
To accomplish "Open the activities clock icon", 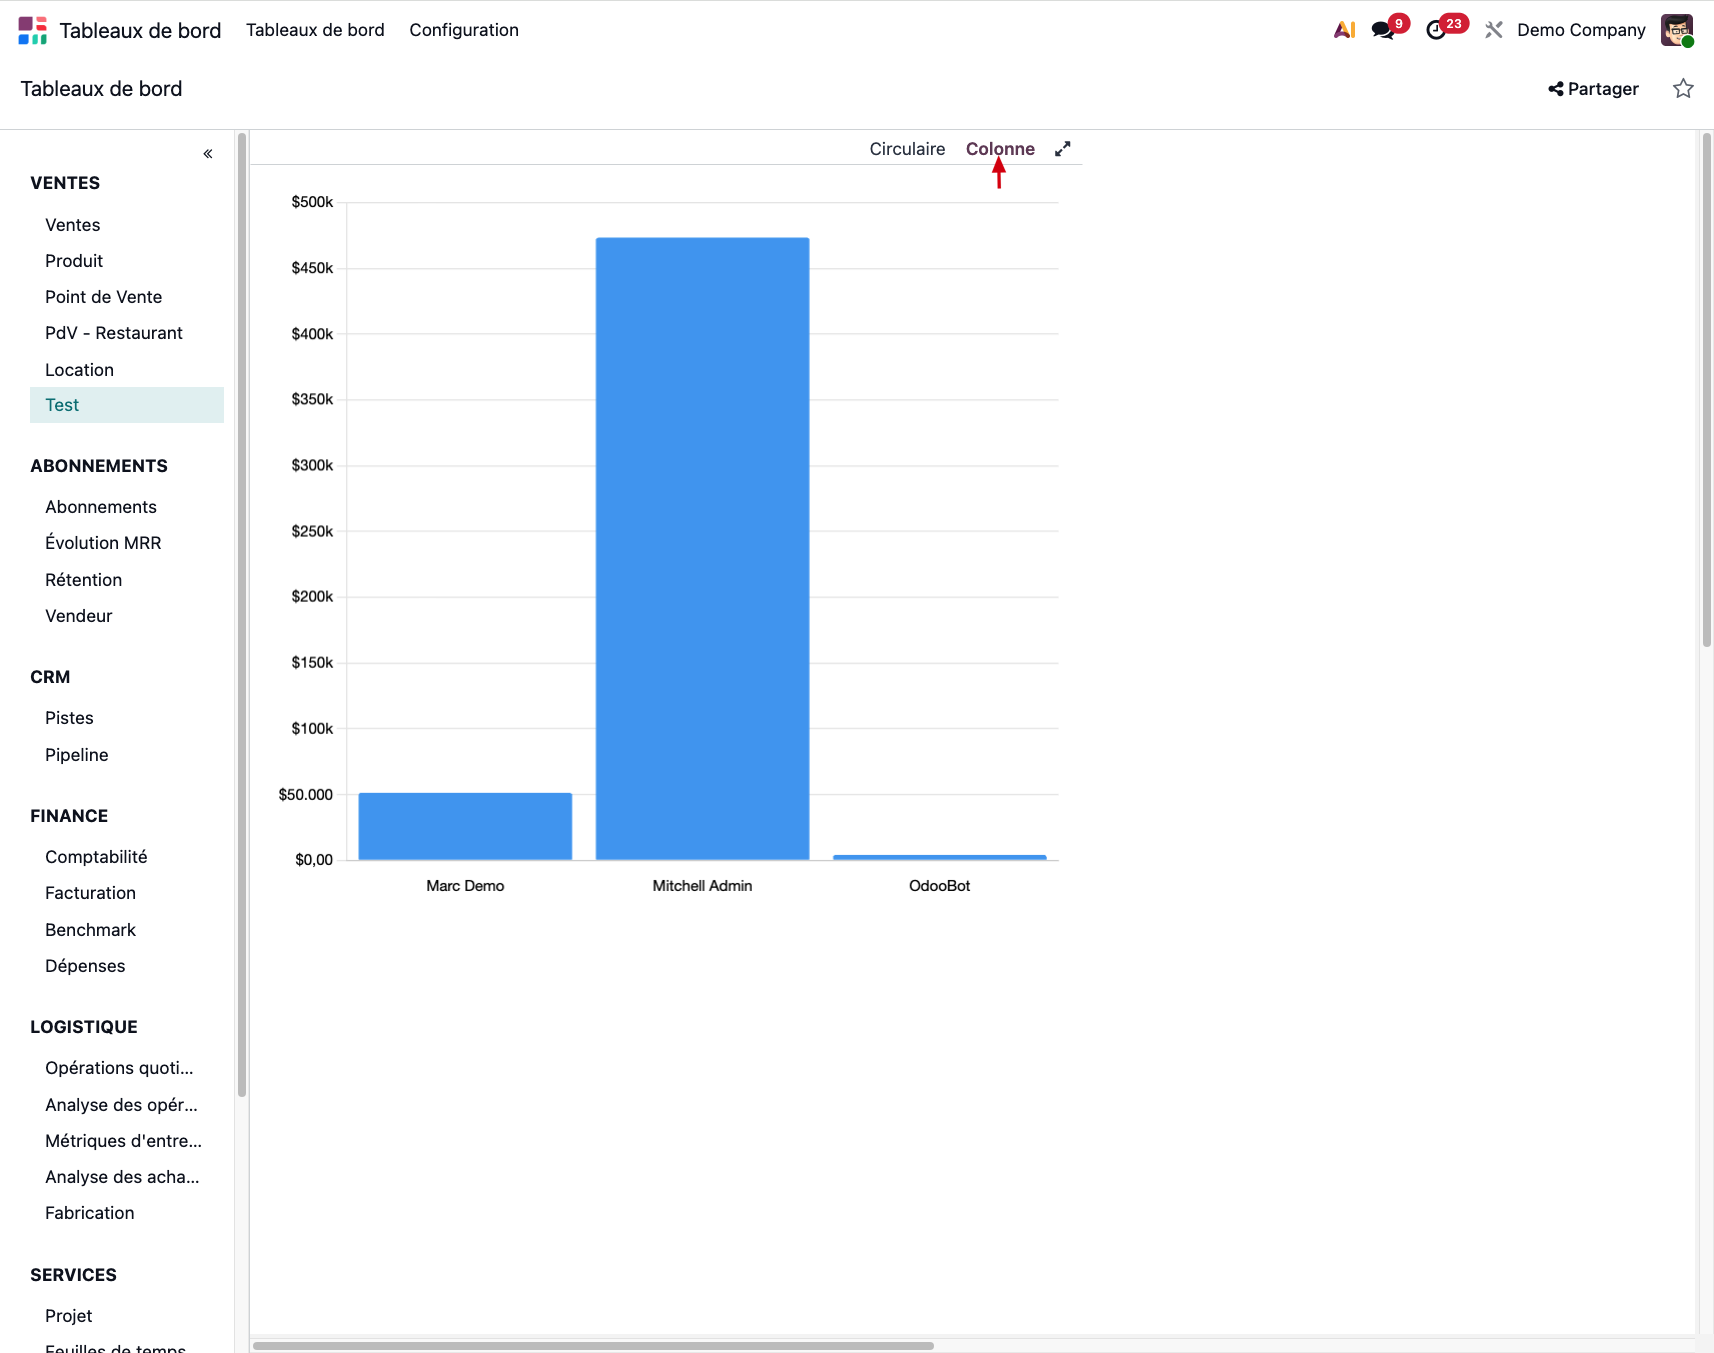I will point(1436,30).
